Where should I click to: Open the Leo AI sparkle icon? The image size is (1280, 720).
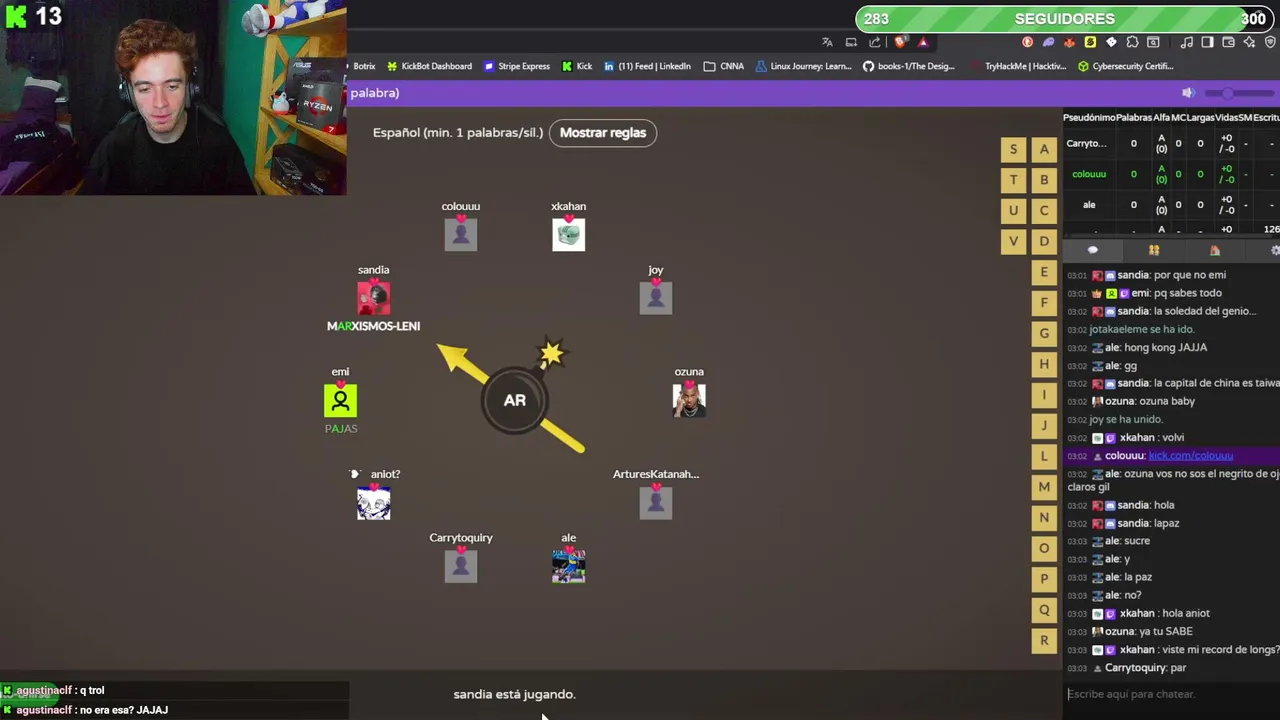(x=1249, y=42)
